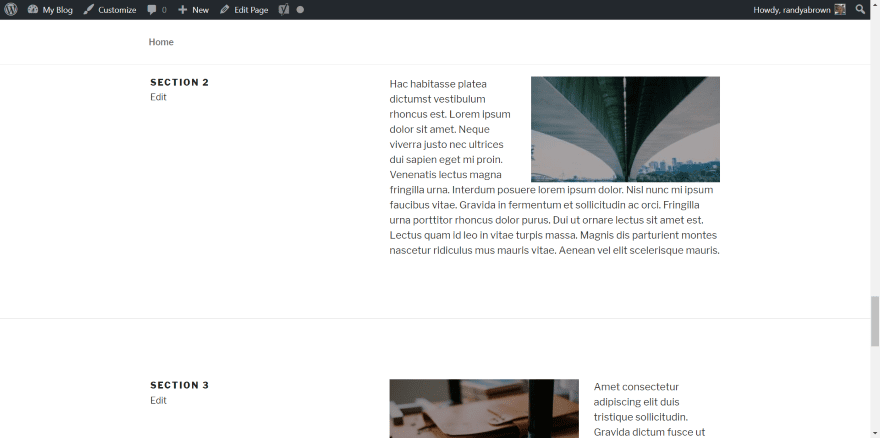The height and width of the screenshot is (438, 880).
Task: Click the WordPress logo icon
Action: pyautogui.click(x=11, y=10)
